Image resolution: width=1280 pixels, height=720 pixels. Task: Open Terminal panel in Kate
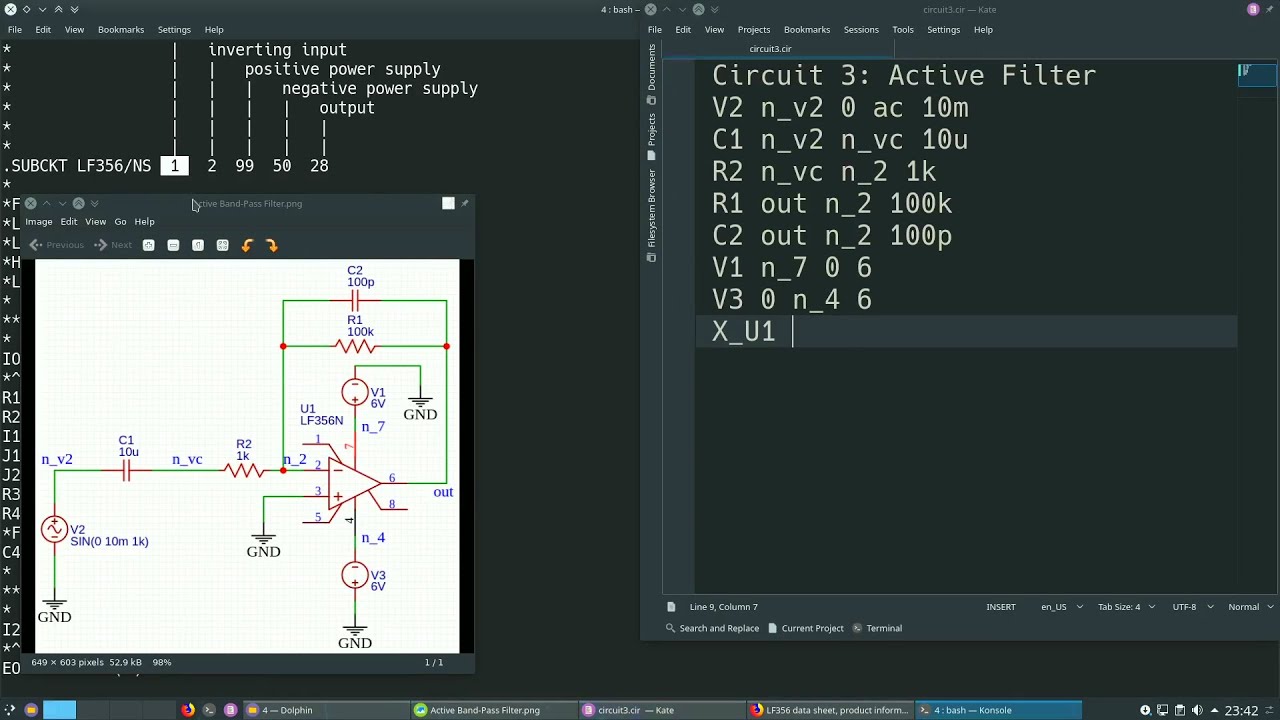877,628
